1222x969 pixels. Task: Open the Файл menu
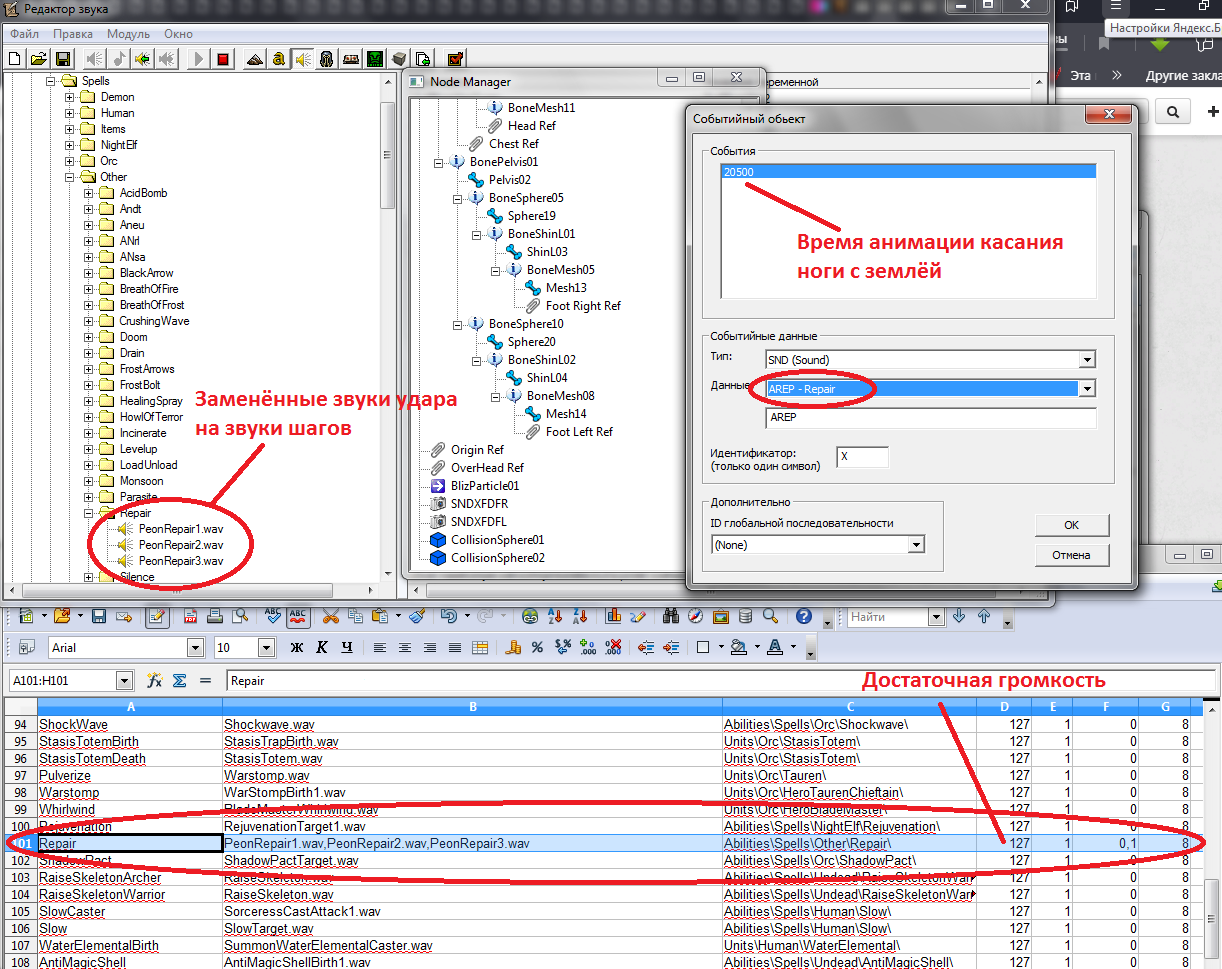click(25, 34)
